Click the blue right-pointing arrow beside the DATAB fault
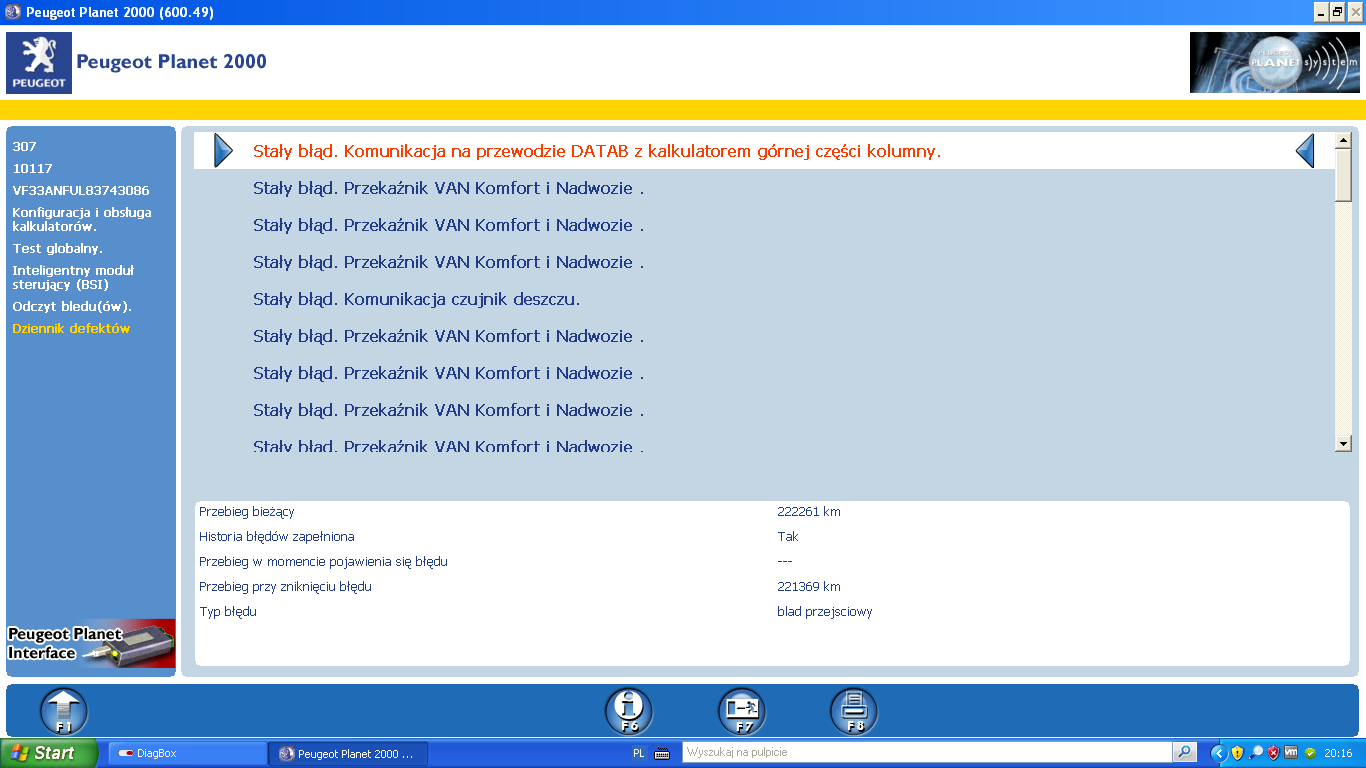Viewport: 1366px width, 768px height. point(223,151)
